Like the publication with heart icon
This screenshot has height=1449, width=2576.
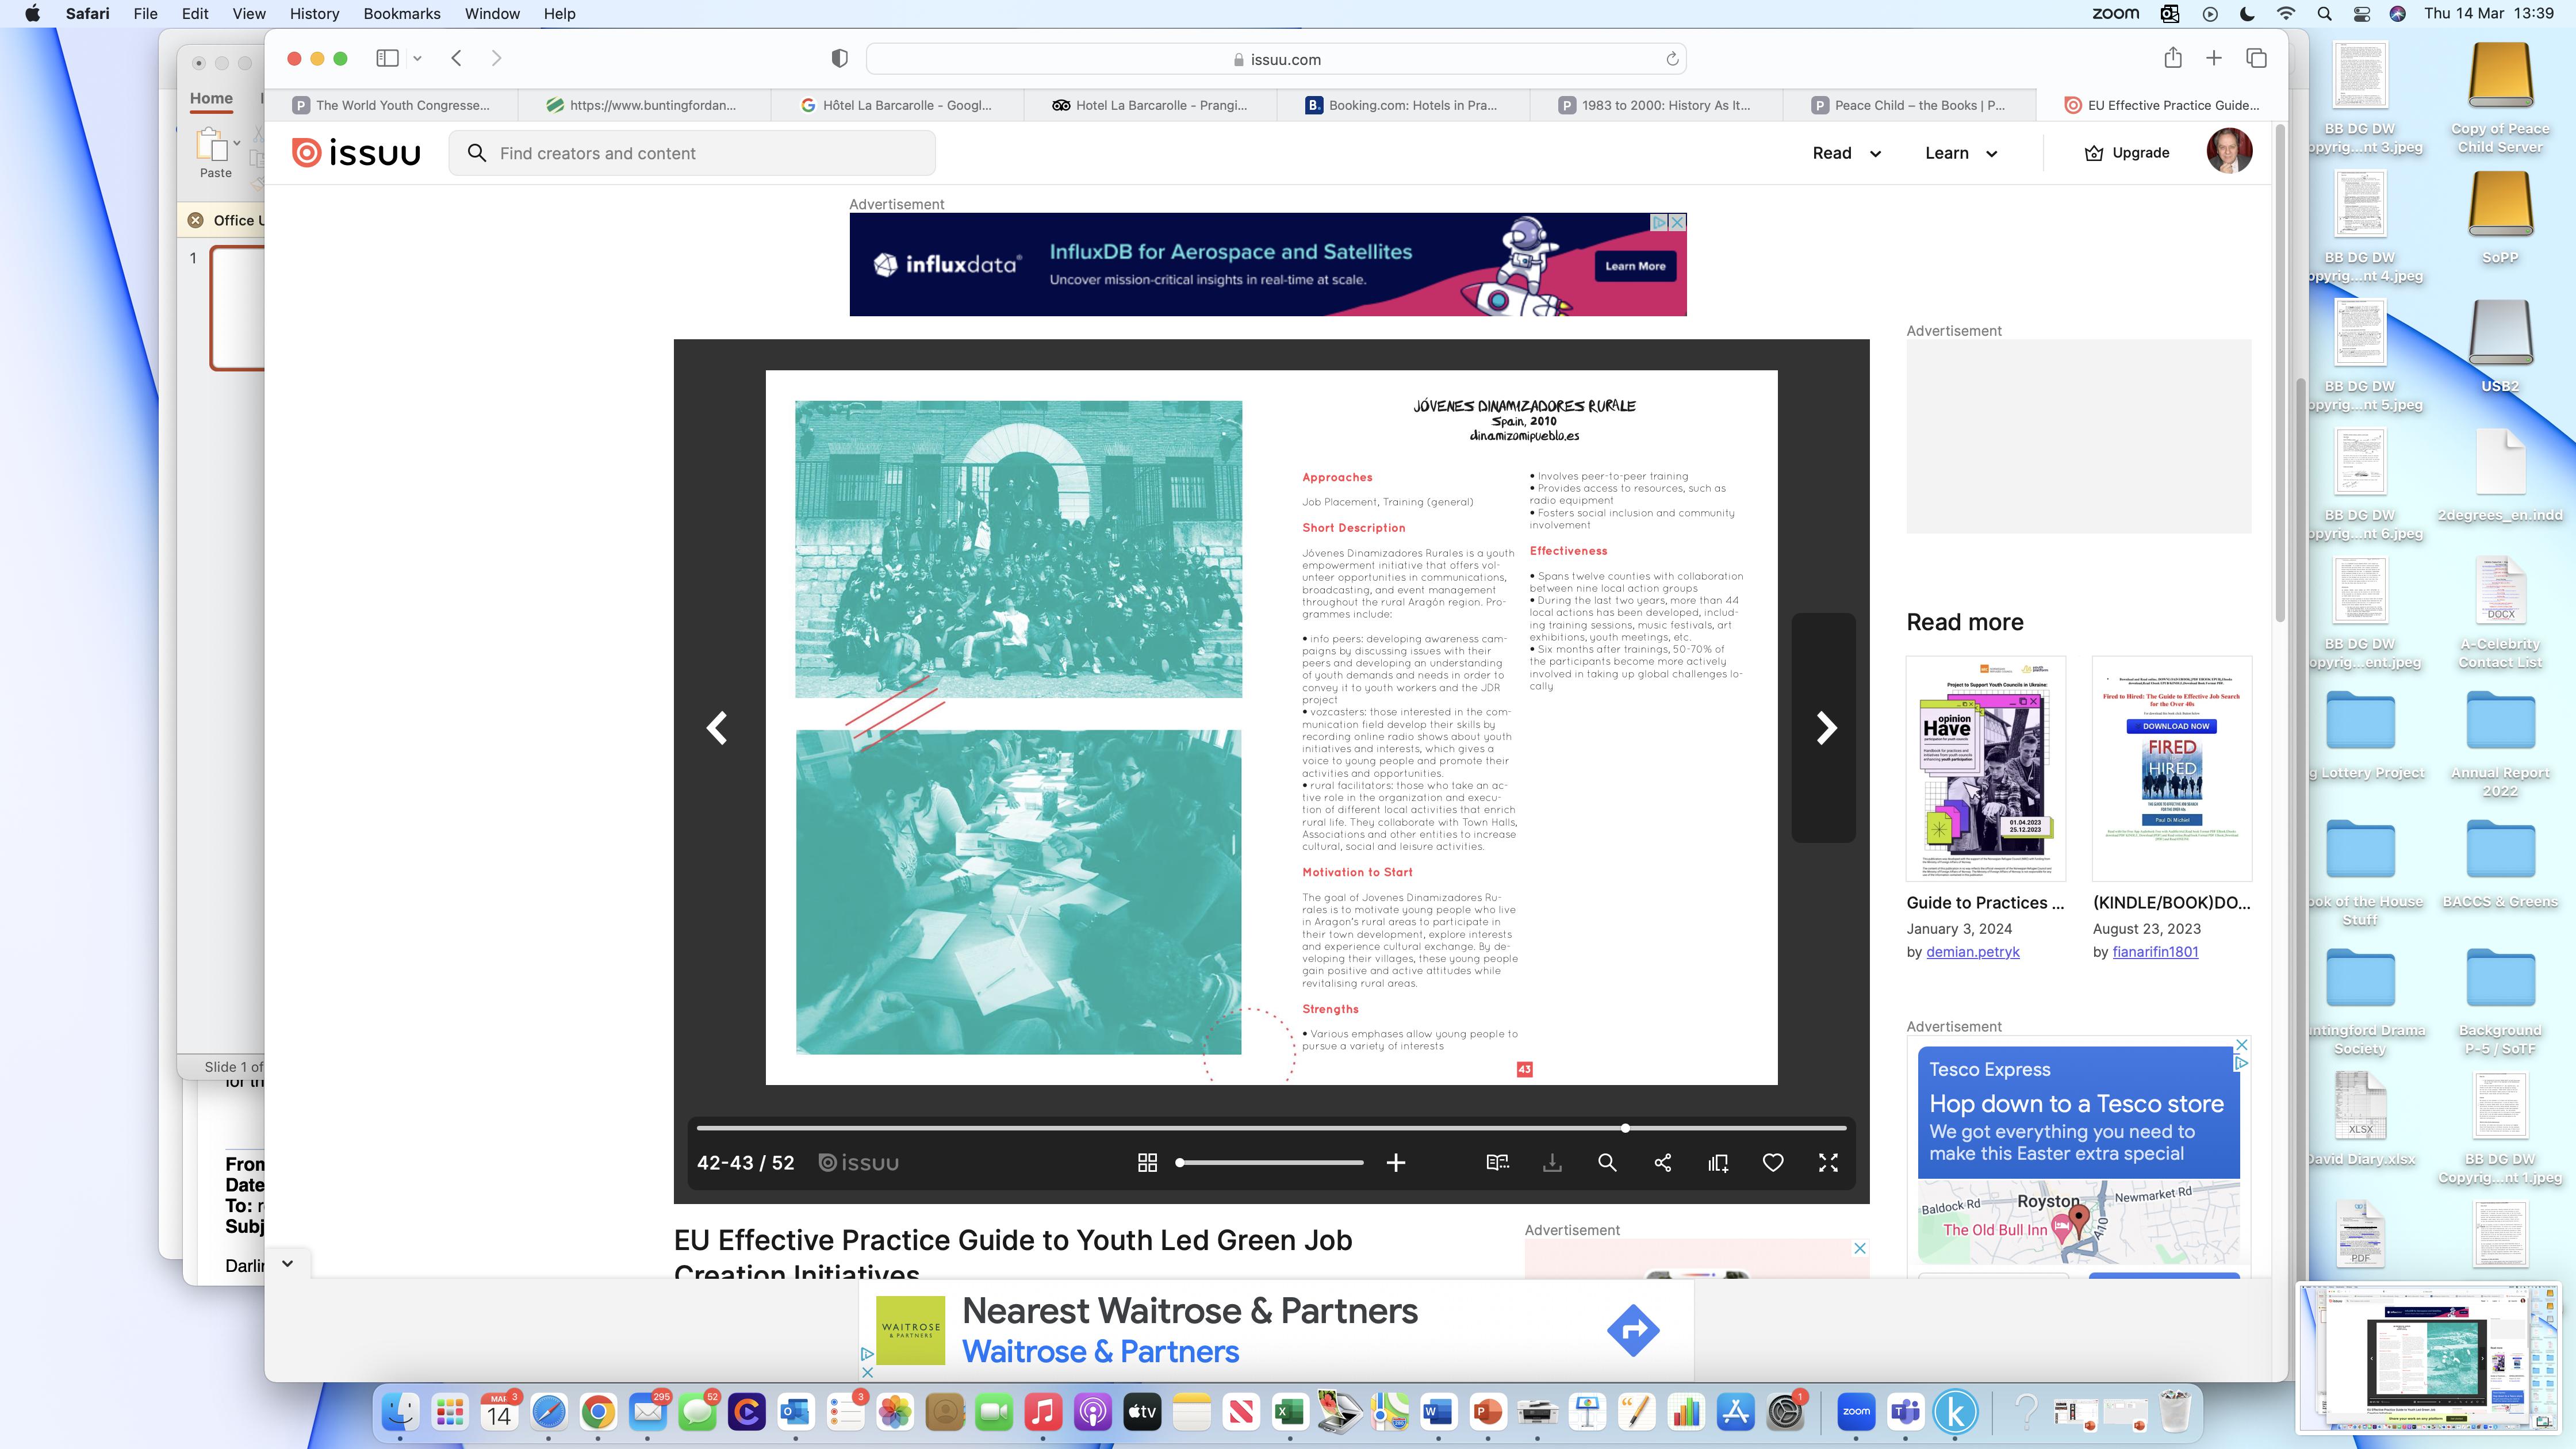click(x=1772, y=1162)
